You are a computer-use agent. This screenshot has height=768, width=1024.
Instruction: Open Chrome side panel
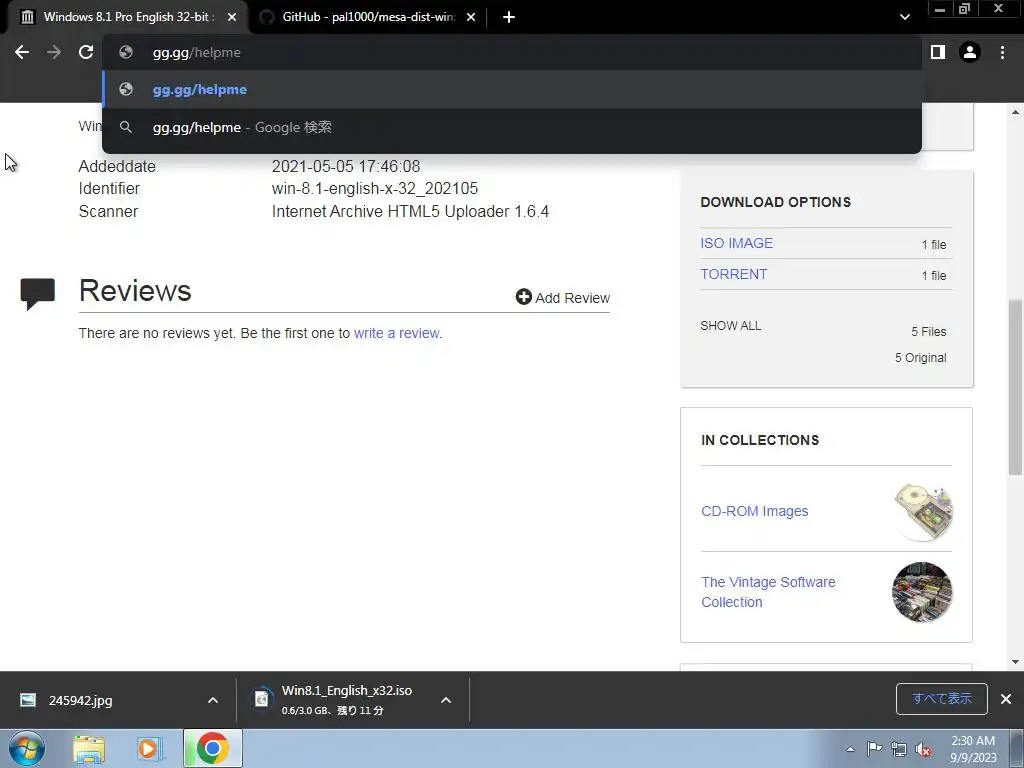[938, 52]
